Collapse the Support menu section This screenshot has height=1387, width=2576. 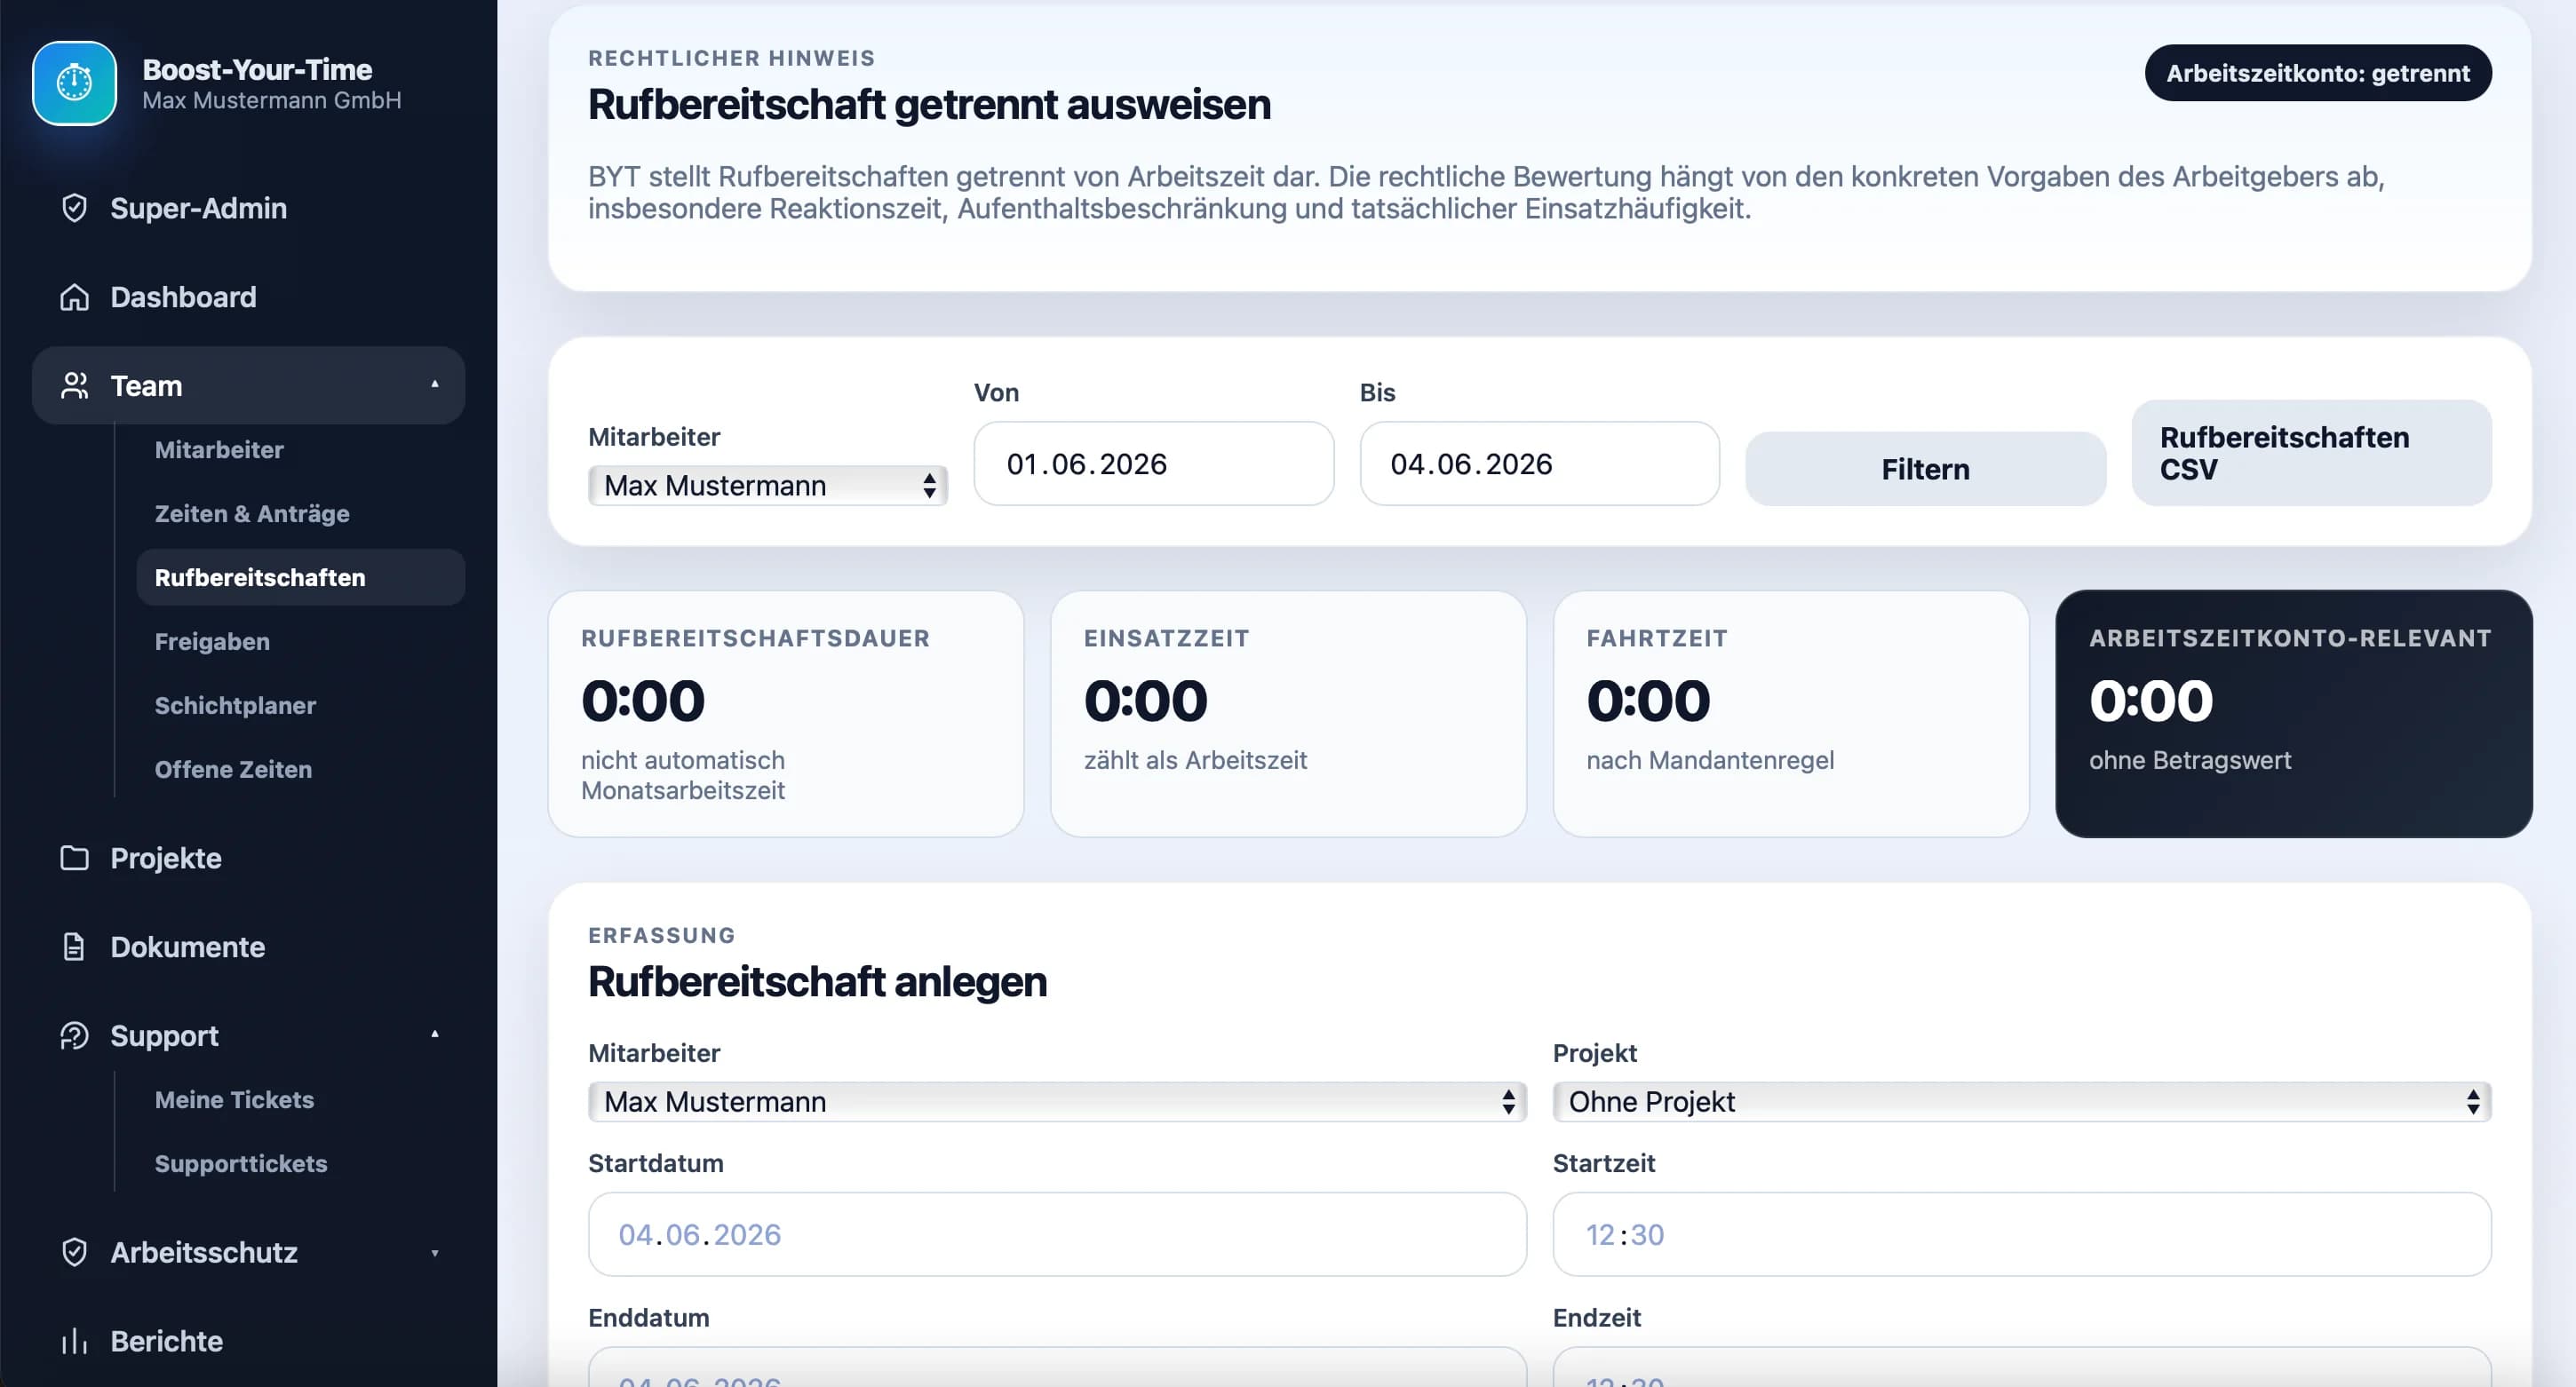434,1035
